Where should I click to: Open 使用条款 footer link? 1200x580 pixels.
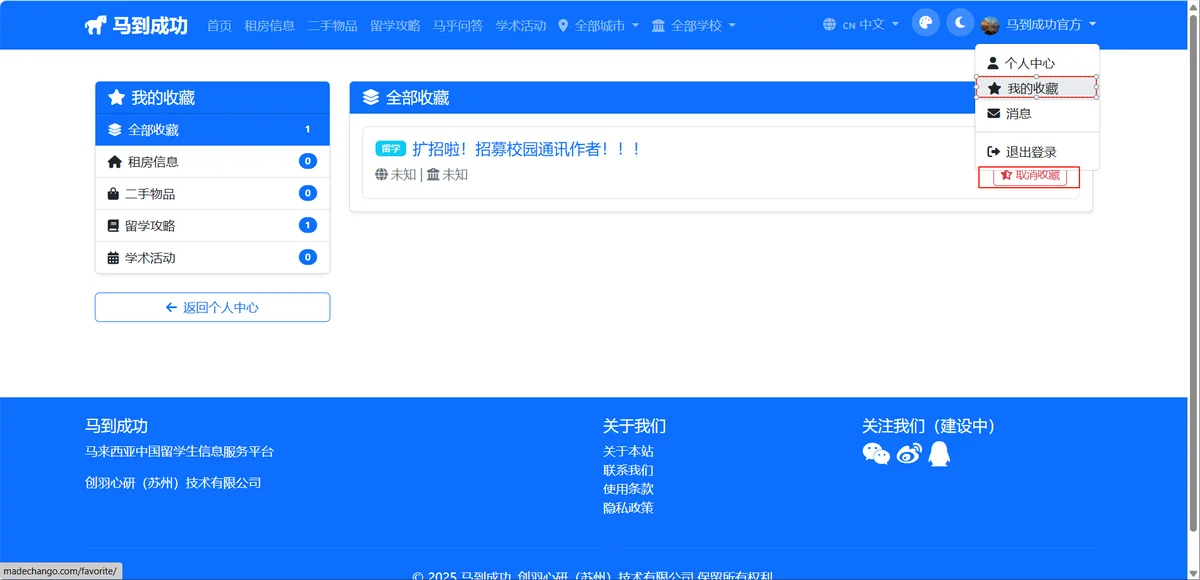click(x=628, y=489)
